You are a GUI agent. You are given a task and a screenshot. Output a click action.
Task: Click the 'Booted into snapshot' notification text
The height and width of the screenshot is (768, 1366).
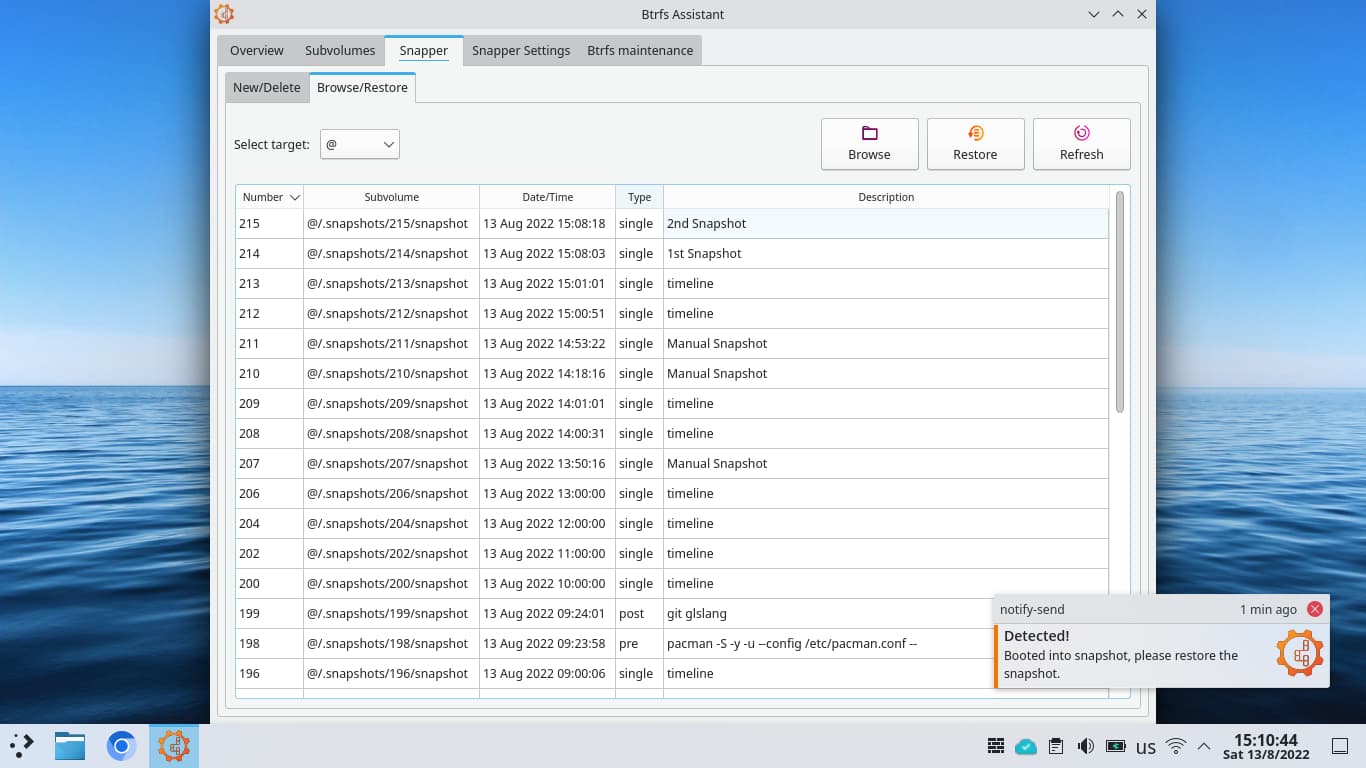click(1121, 664)
